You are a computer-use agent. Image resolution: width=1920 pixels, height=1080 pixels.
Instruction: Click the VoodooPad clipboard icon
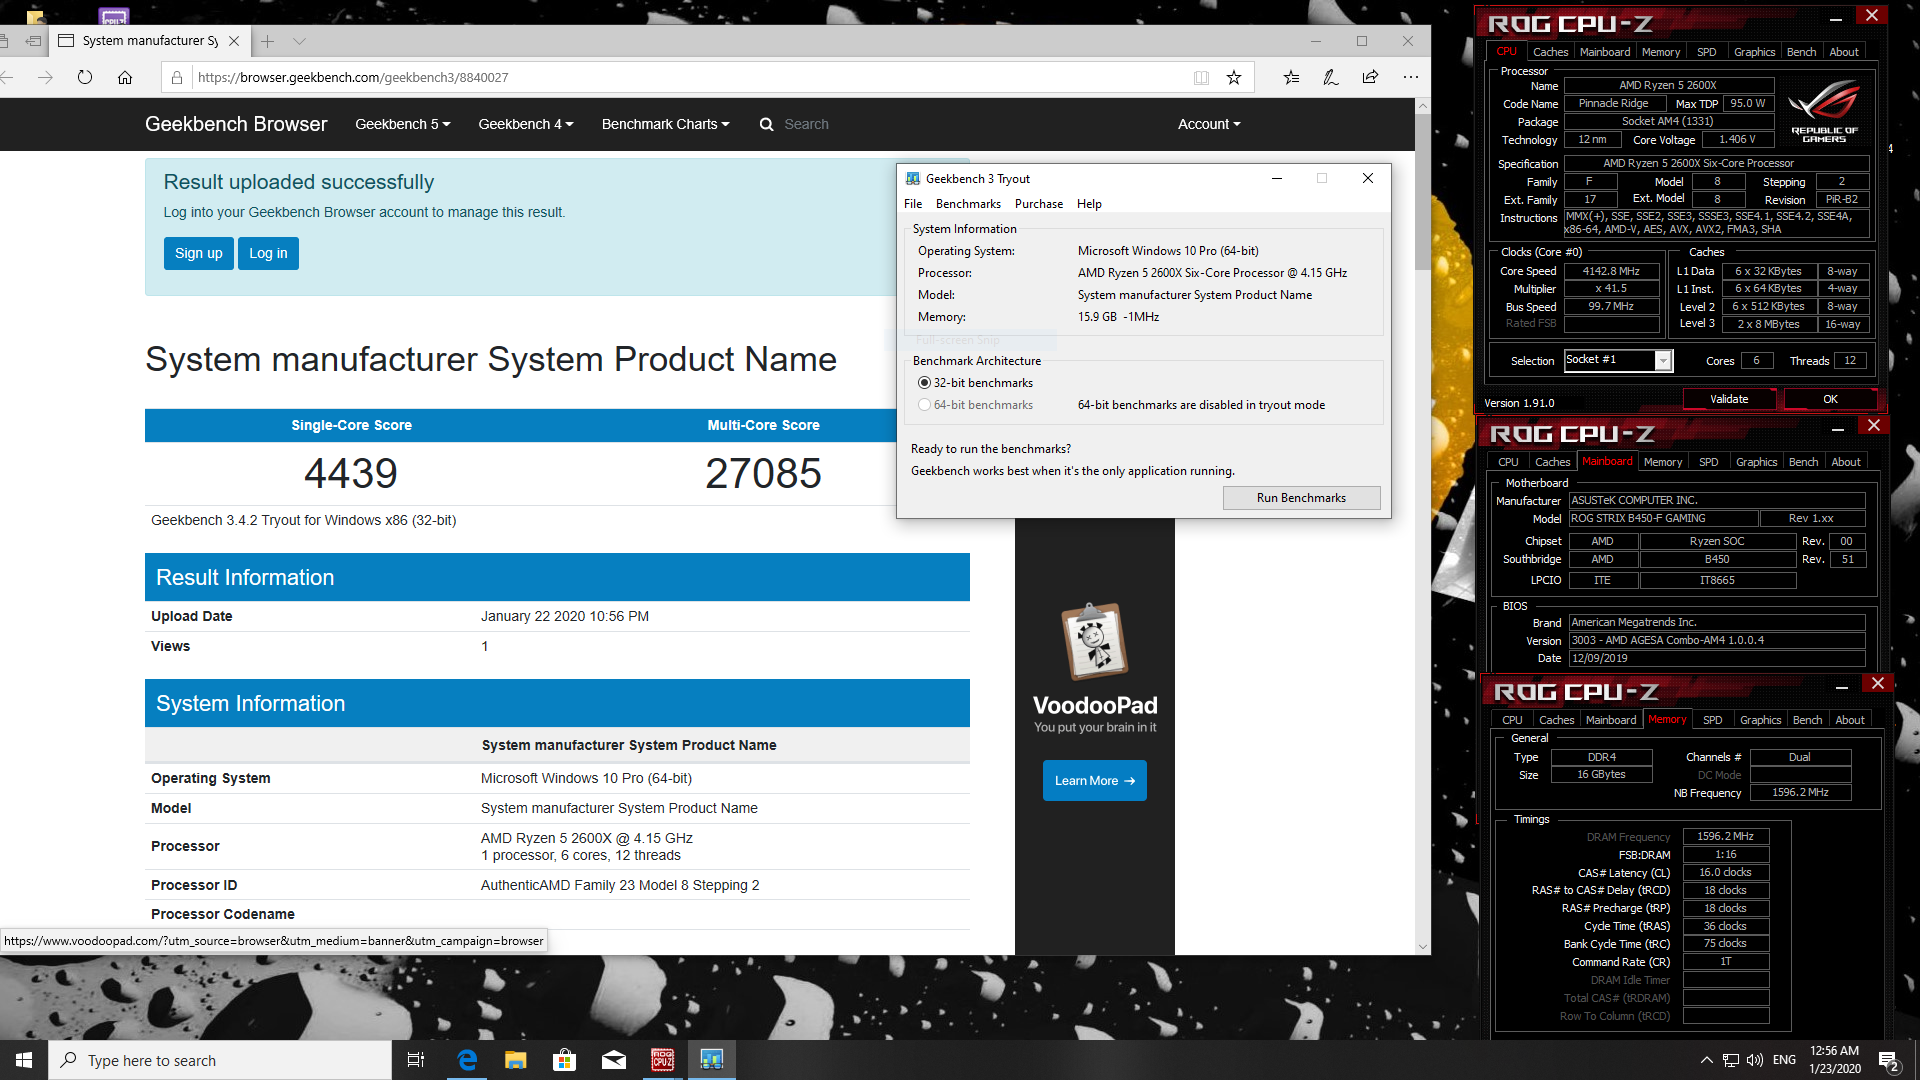tap(1095, 641)
